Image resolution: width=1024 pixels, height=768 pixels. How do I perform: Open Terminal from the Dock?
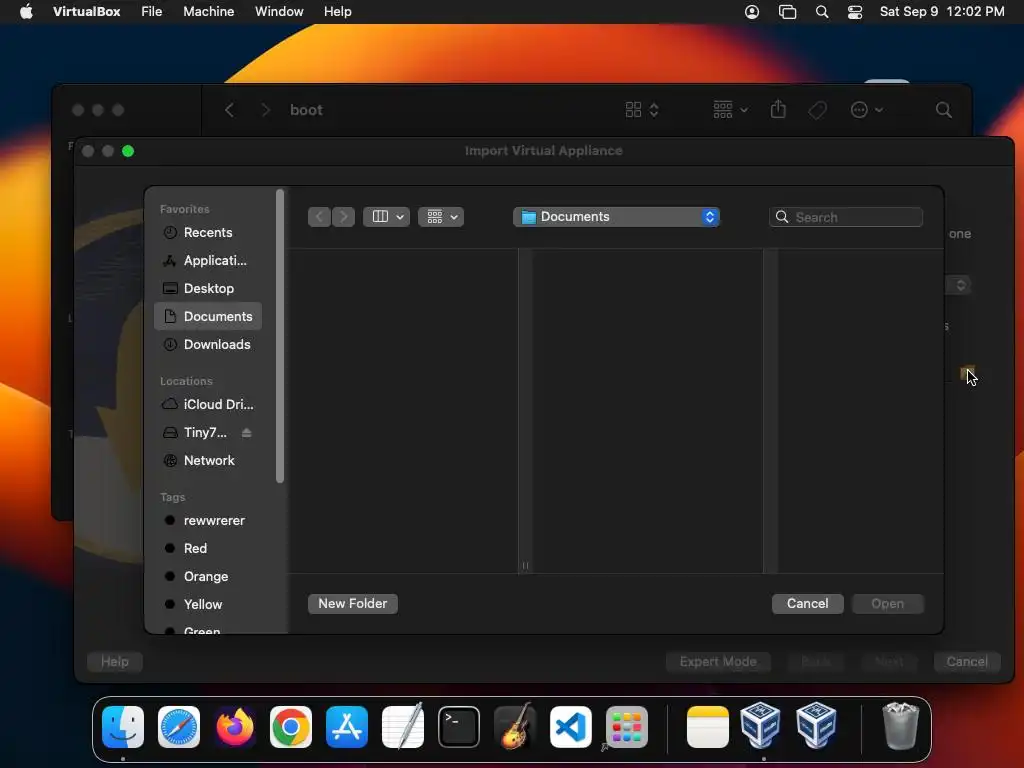(458, 726)
